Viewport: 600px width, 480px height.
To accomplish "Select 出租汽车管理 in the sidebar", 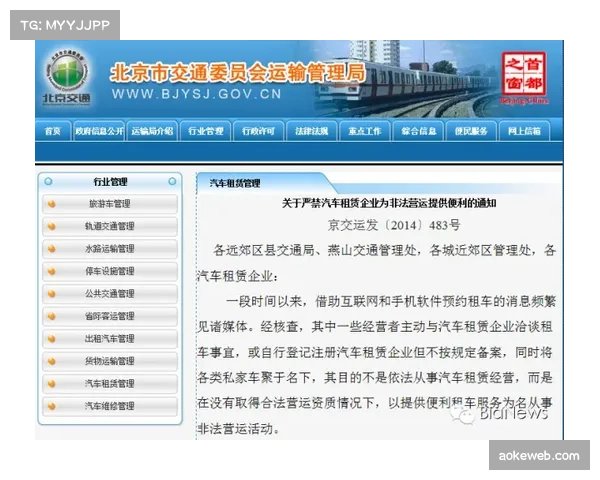I will [110, 339].
